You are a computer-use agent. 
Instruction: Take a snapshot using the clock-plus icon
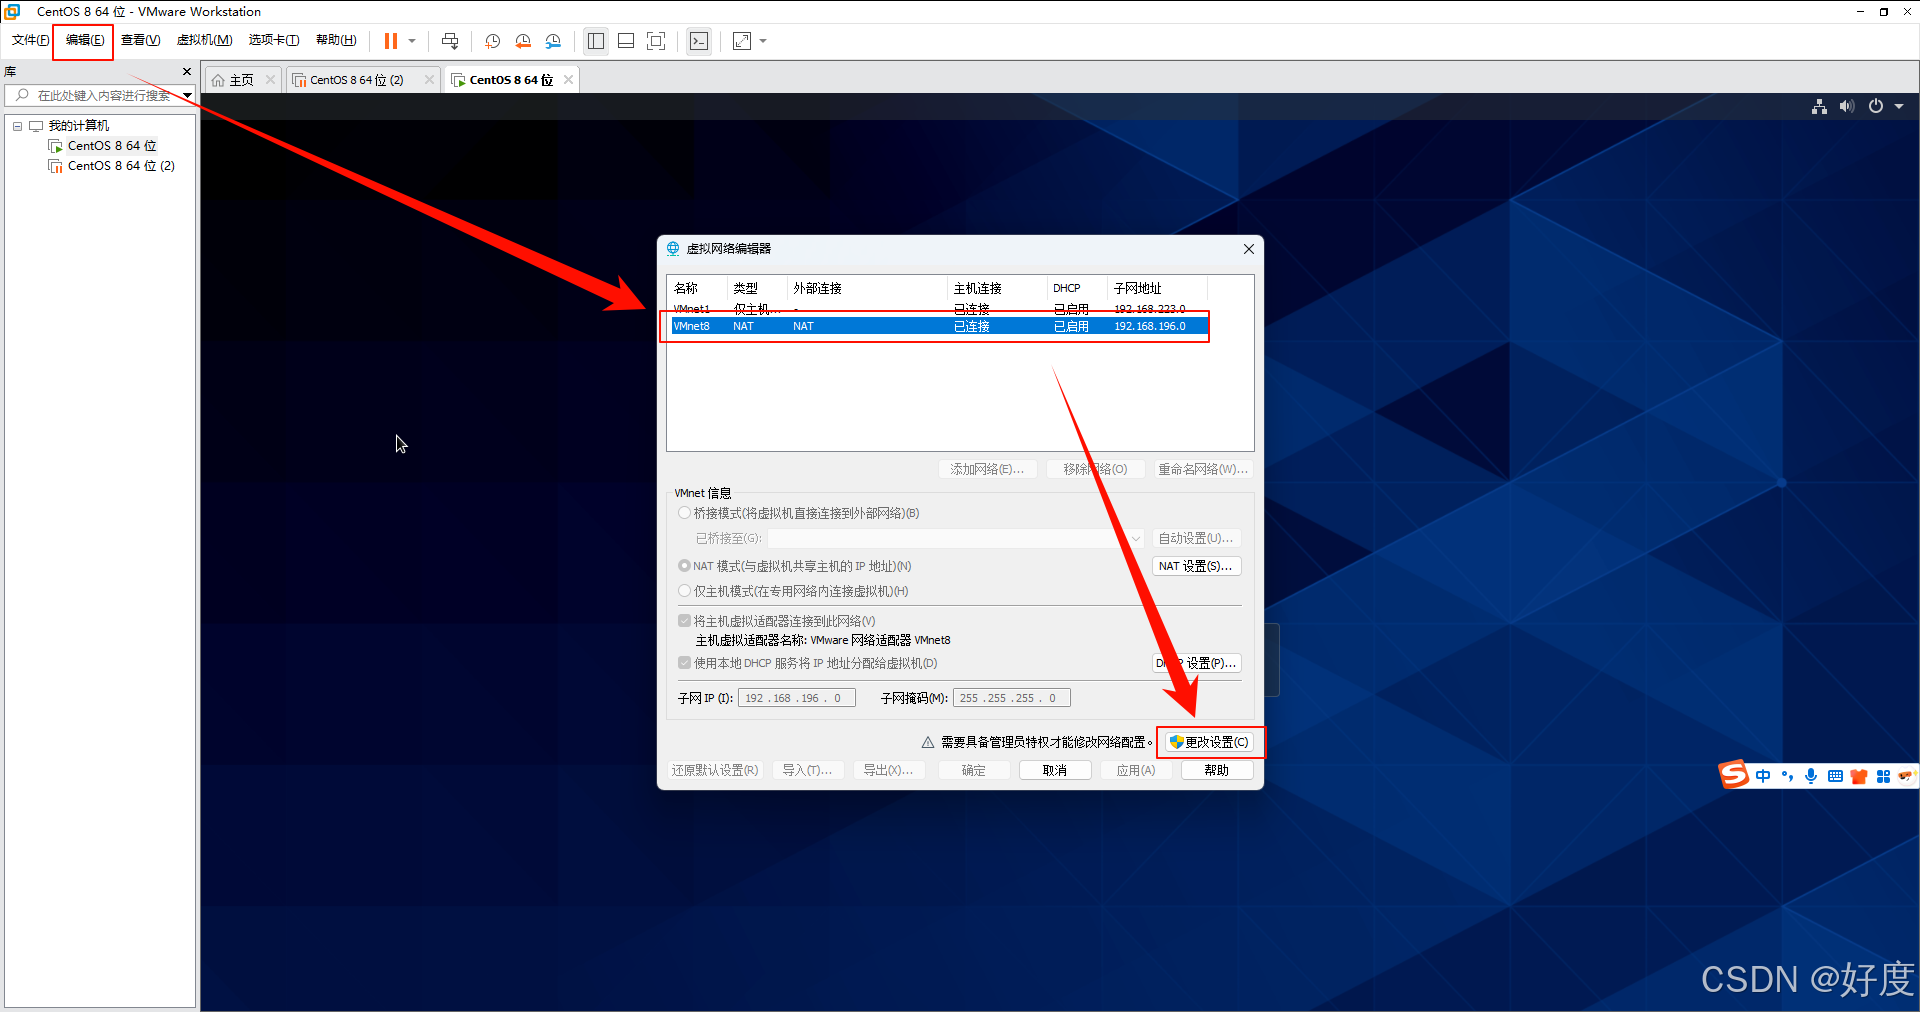[493, 41]
